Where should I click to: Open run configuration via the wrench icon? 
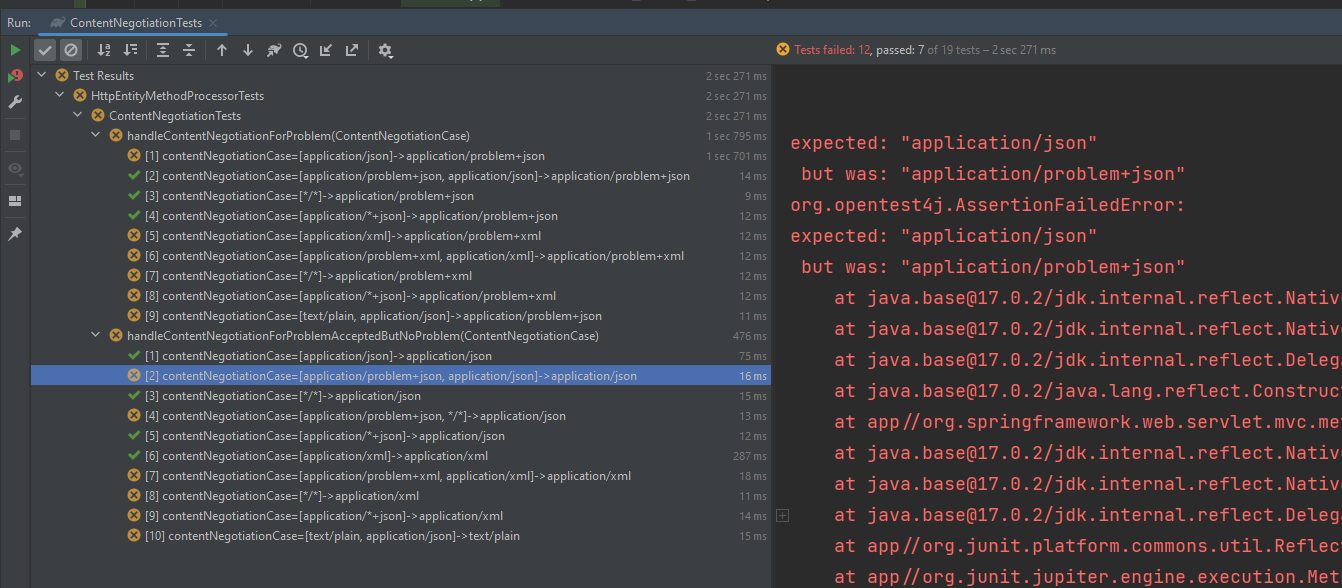(15, 102)
